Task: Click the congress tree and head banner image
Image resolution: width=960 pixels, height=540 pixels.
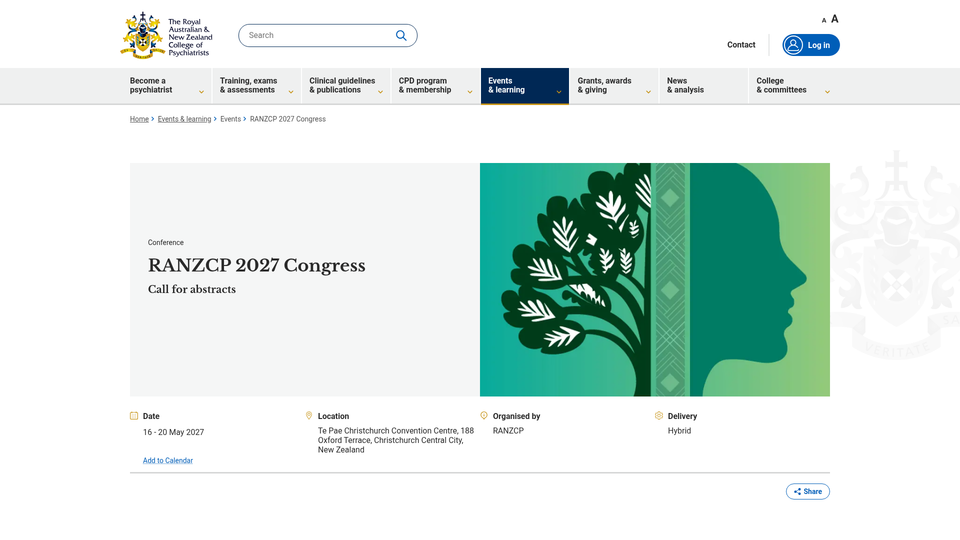Action: [x=654, y=279]
